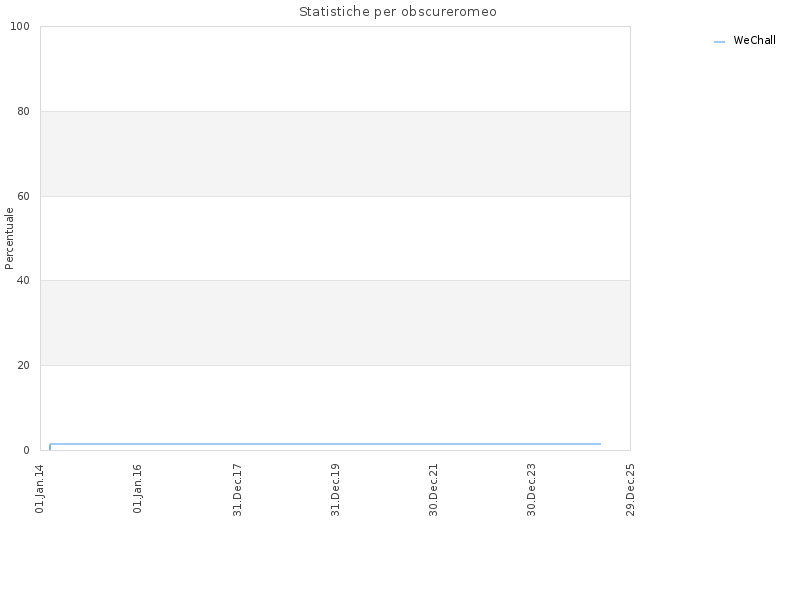Click the 0 value on the y-axis
The height and width of the screenshot is (600, 800).
pos(27,450)
